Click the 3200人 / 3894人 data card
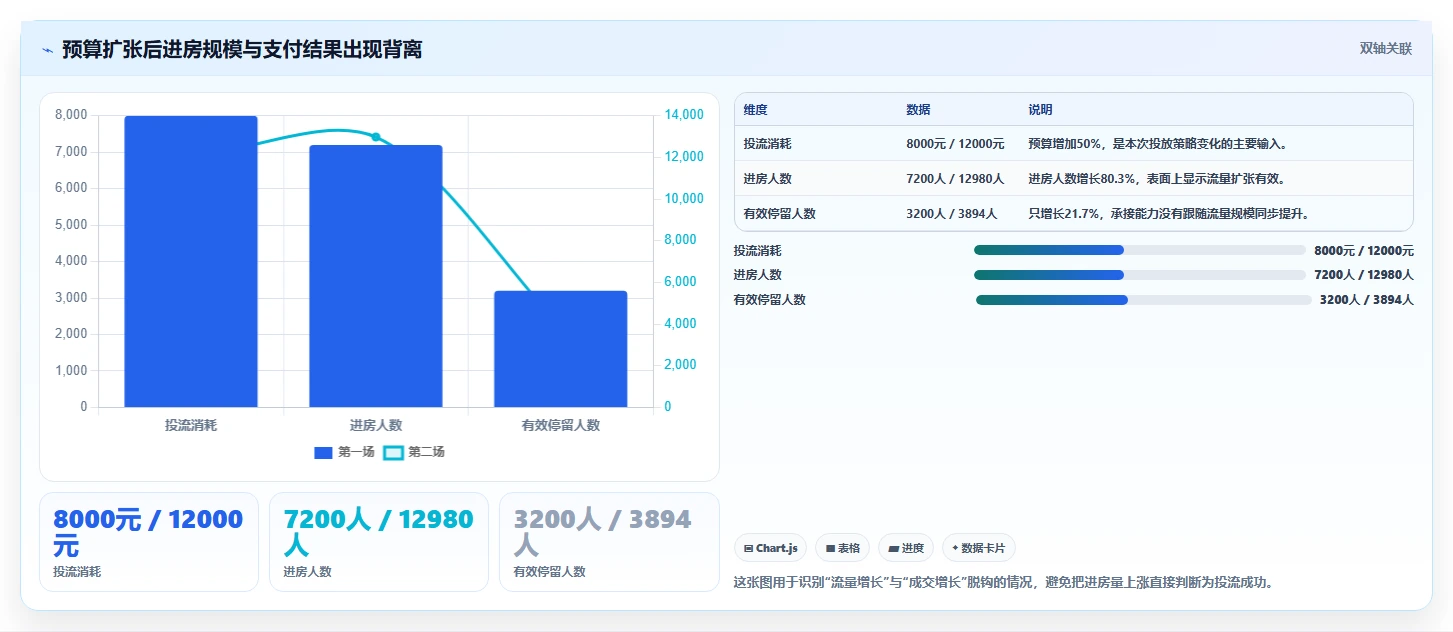The width and height of the screenshot is (1453, 632). (609, 542)
